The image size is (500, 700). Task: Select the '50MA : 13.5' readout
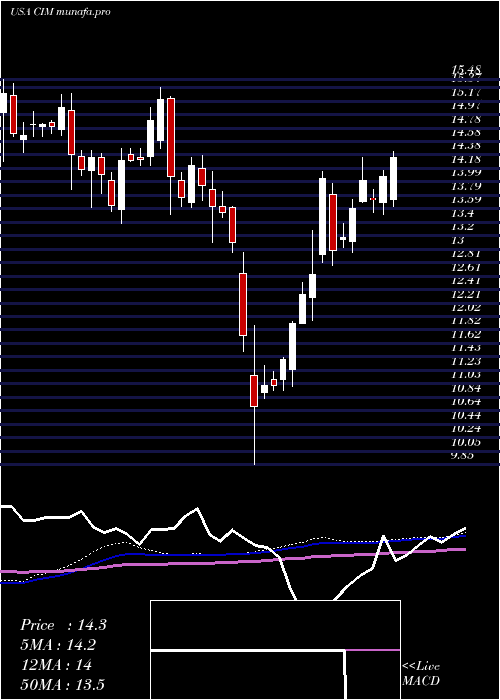click(63, 684)
